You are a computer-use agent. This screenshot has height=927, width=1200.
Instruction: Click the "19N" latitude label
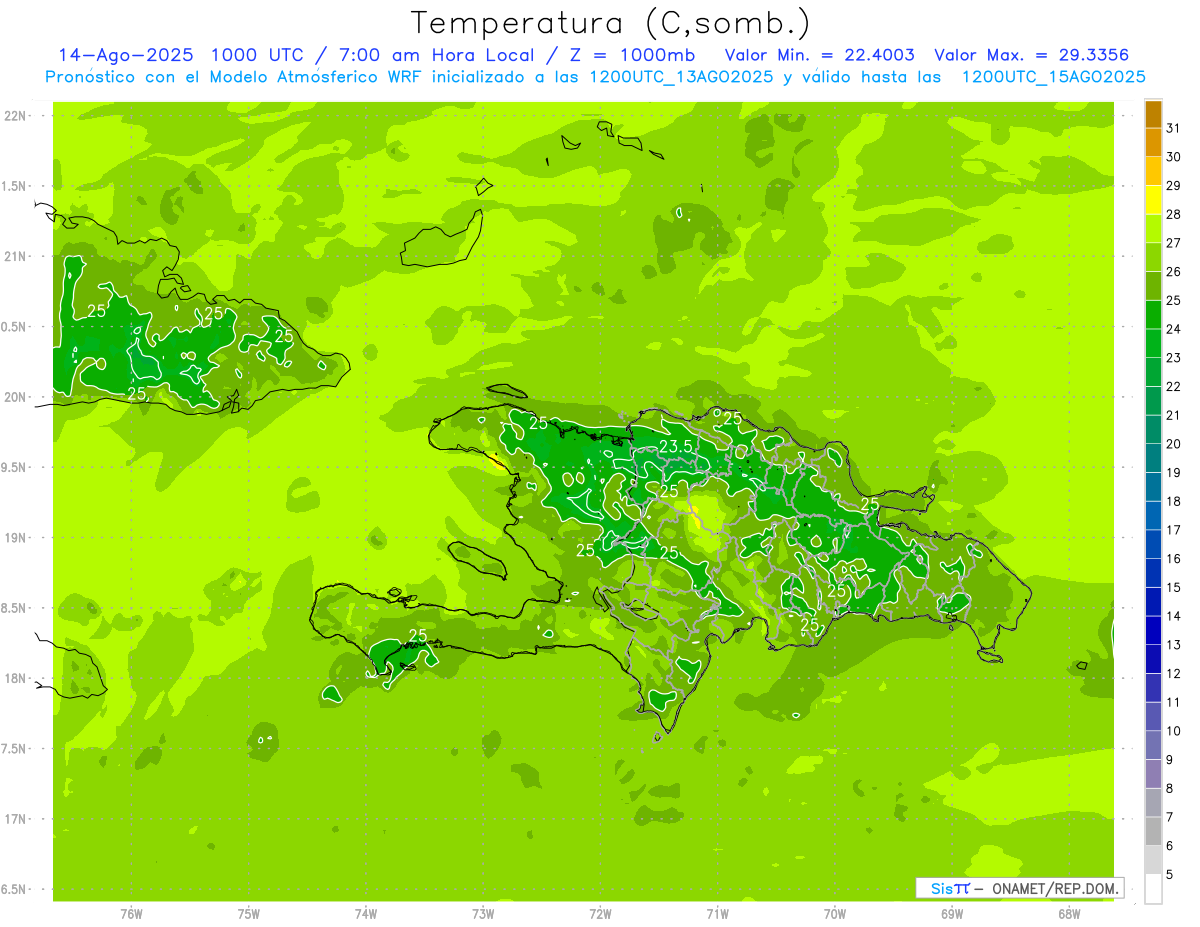click(x=14, y=538)
